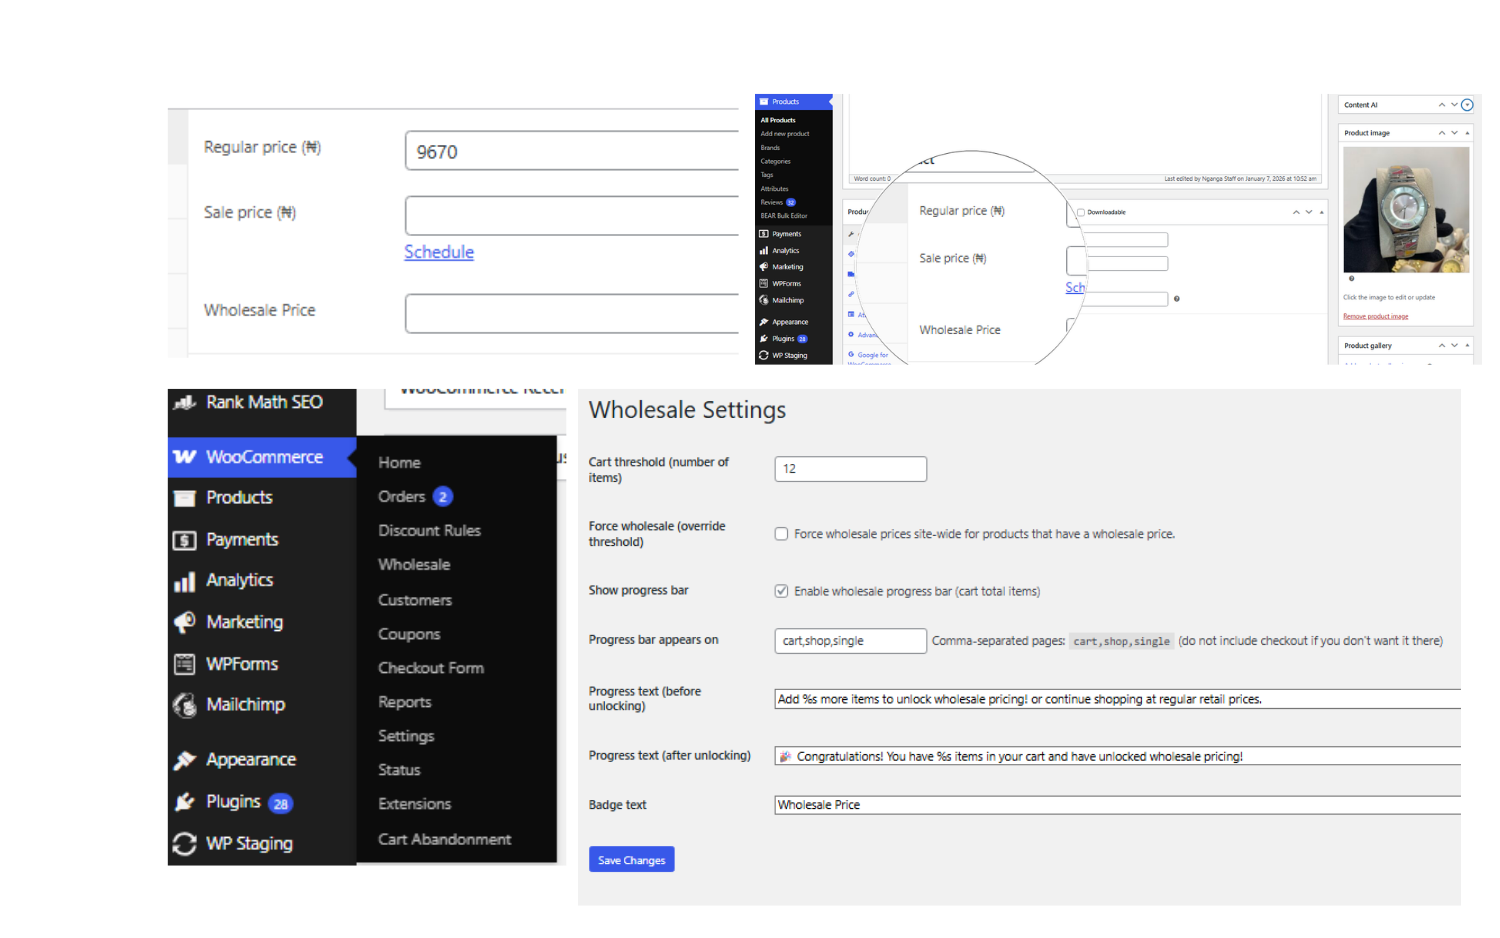1500x938 pixels.
Task: Click Products icon below the highlighted WooCommerce item
Action: coord(184,498)
